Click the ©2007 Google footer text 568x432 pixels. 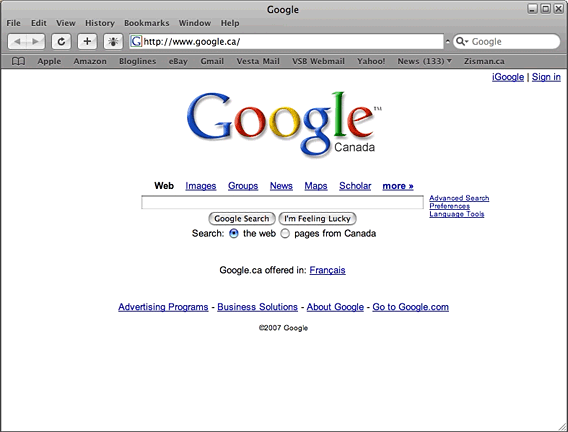[283, 328]
